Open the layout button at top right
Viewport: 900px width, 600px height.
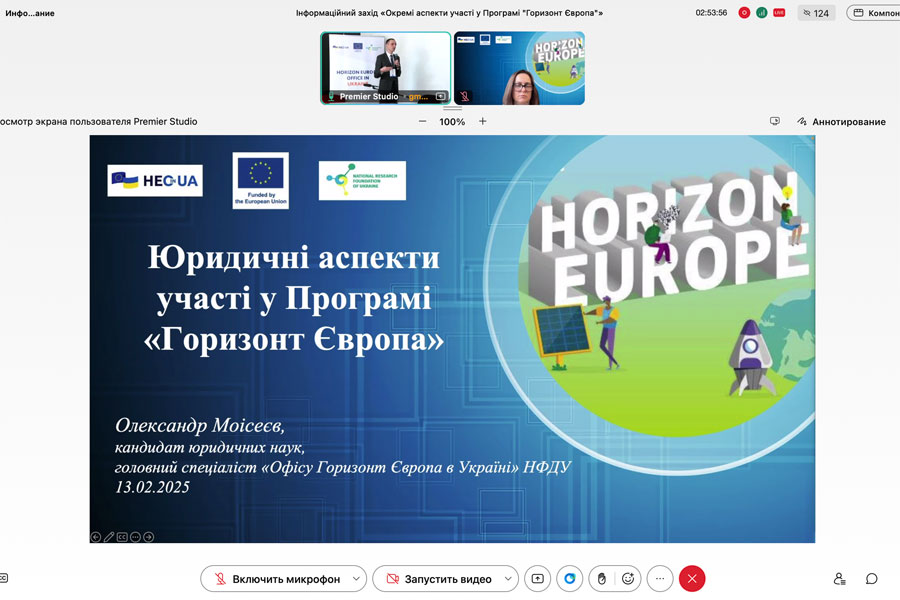pyautogui.click(x=875, y=13)
